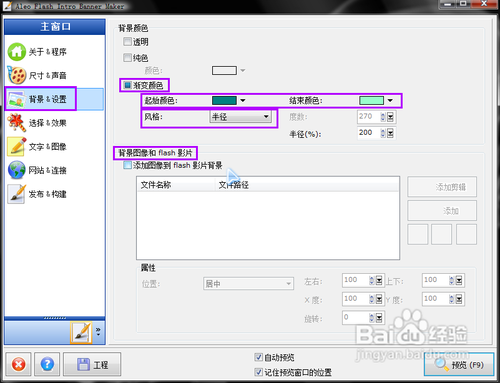The image size is (500, 383).
Task: Click the 添加剪辑 button
Action: click(x=442, y=187)
